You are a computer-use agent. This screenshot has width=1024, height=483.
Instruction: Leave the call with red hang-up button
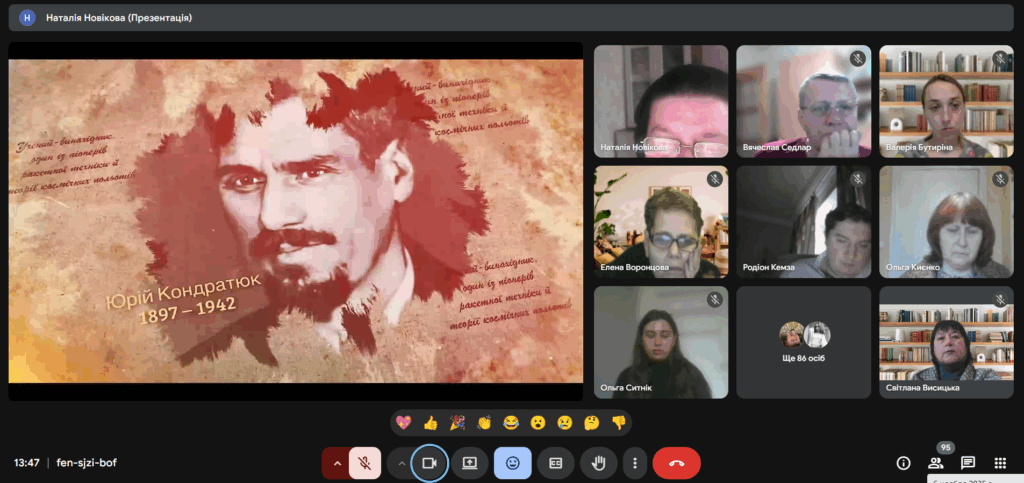click(676, 463)
